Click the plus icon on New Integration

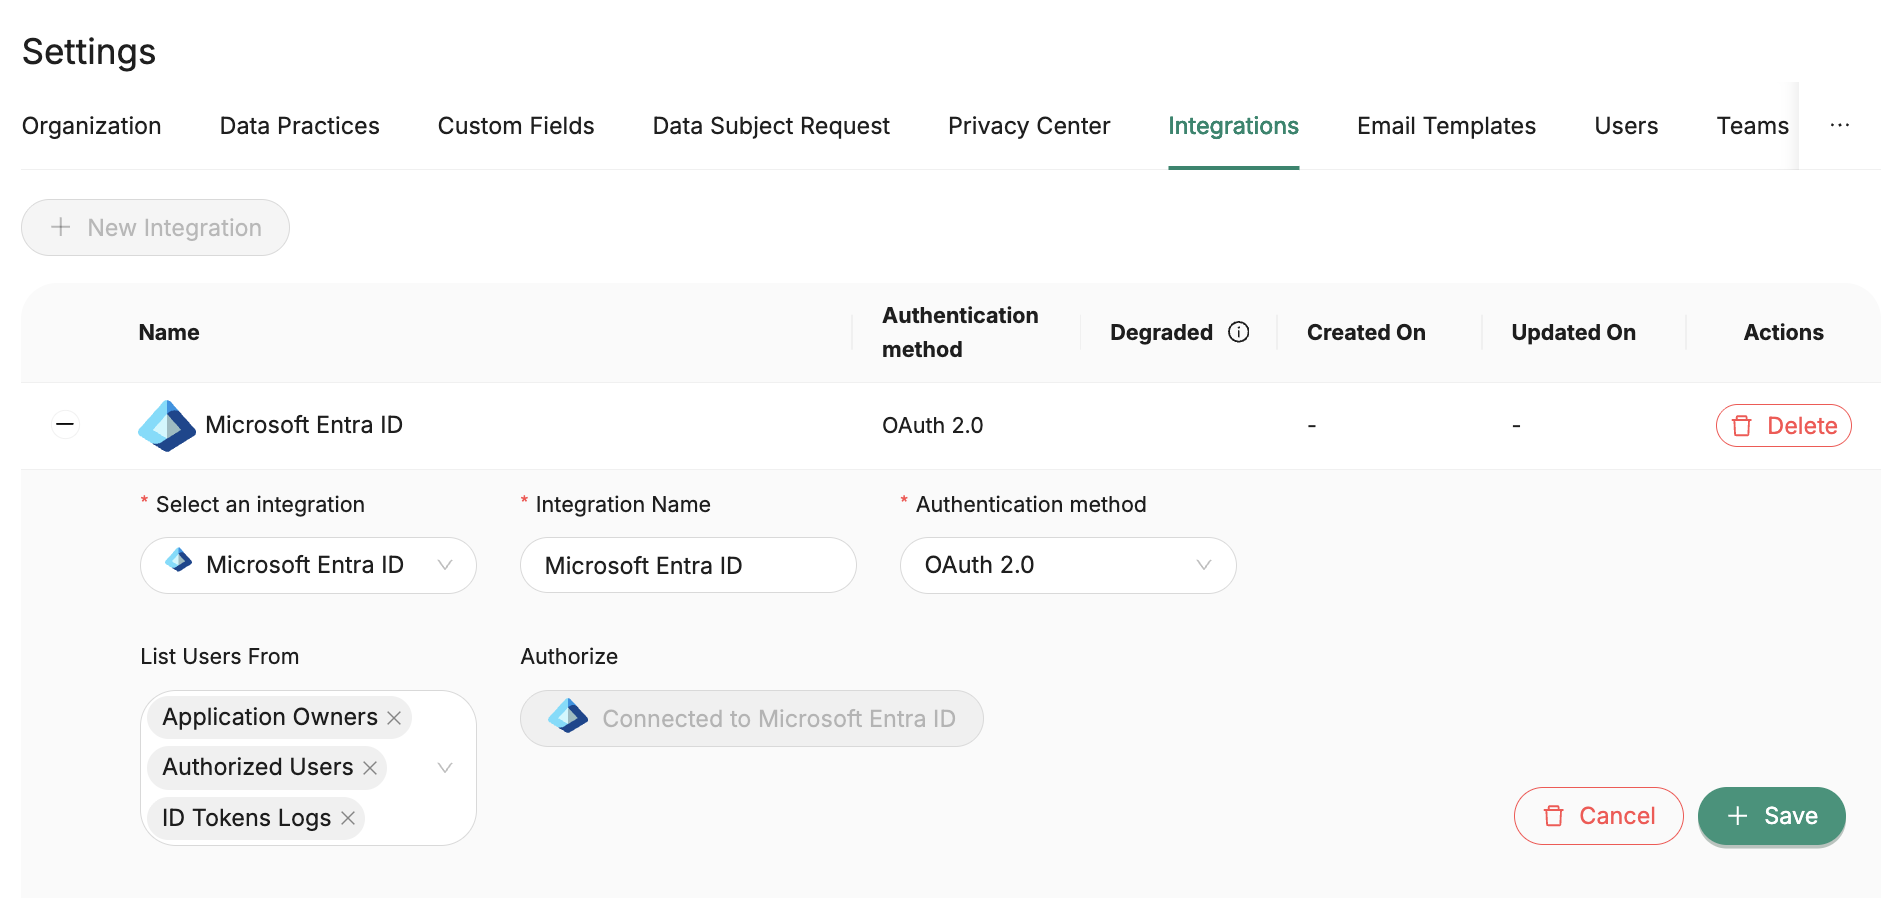coord(61,228)
